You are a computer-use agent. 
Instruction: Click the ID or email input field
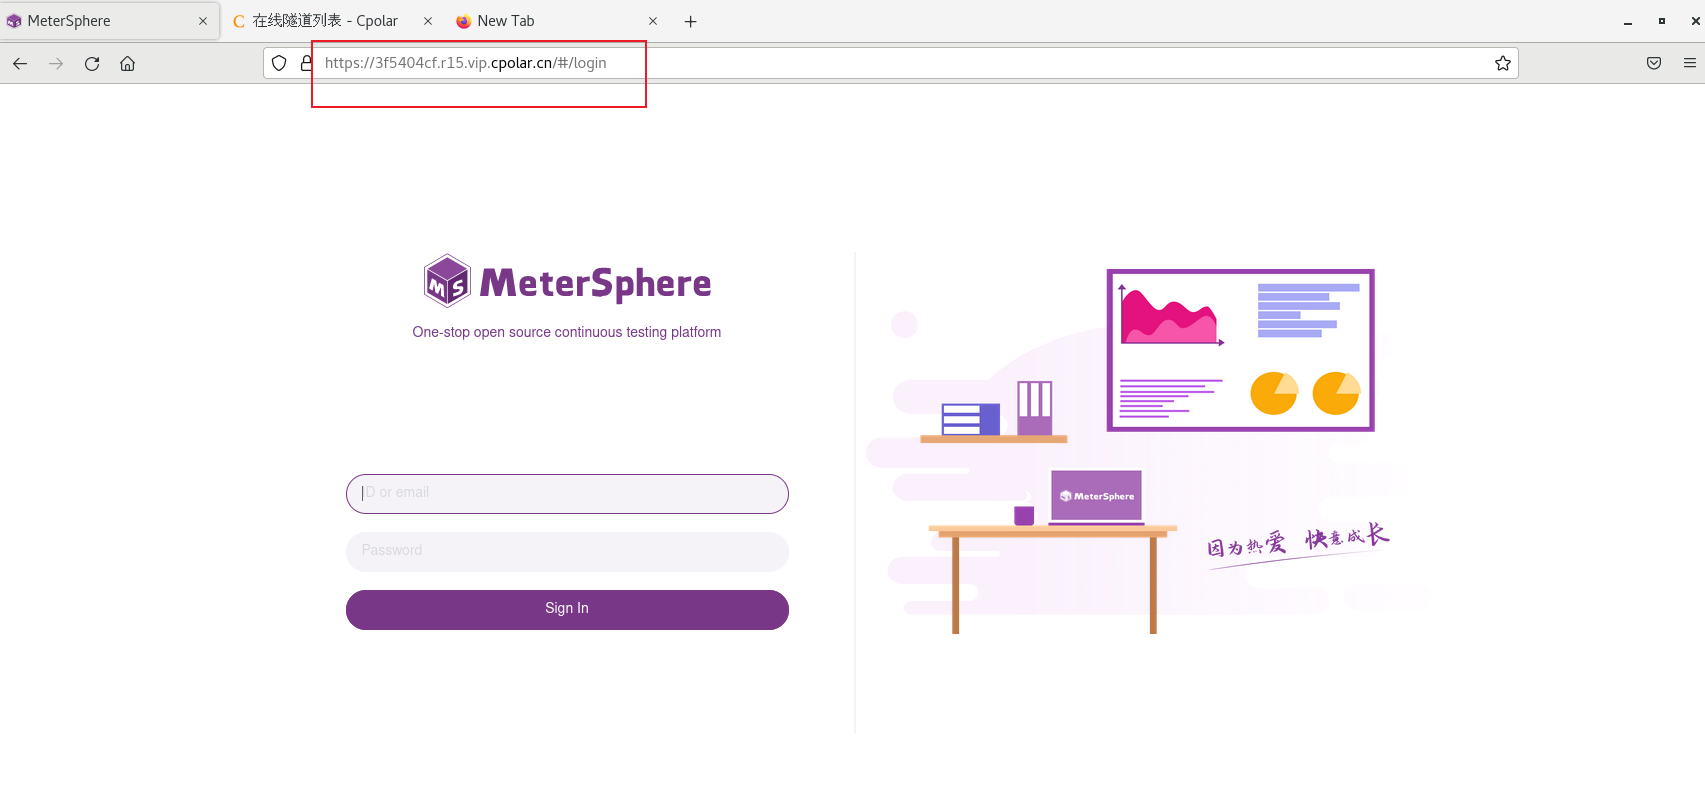coord(567,494)
